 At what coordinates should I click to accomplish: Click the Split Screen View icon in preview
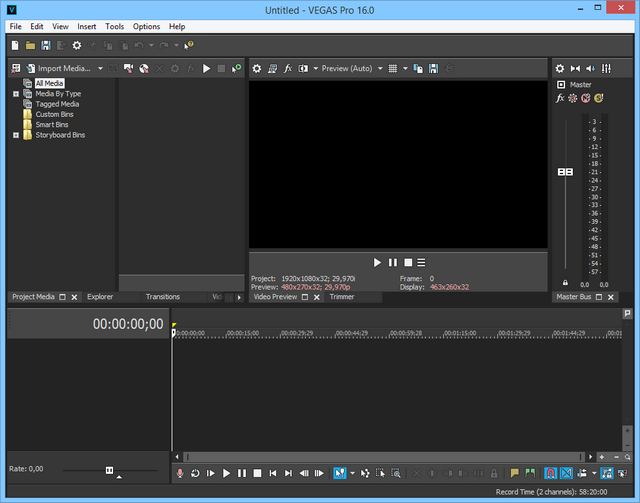304,69
